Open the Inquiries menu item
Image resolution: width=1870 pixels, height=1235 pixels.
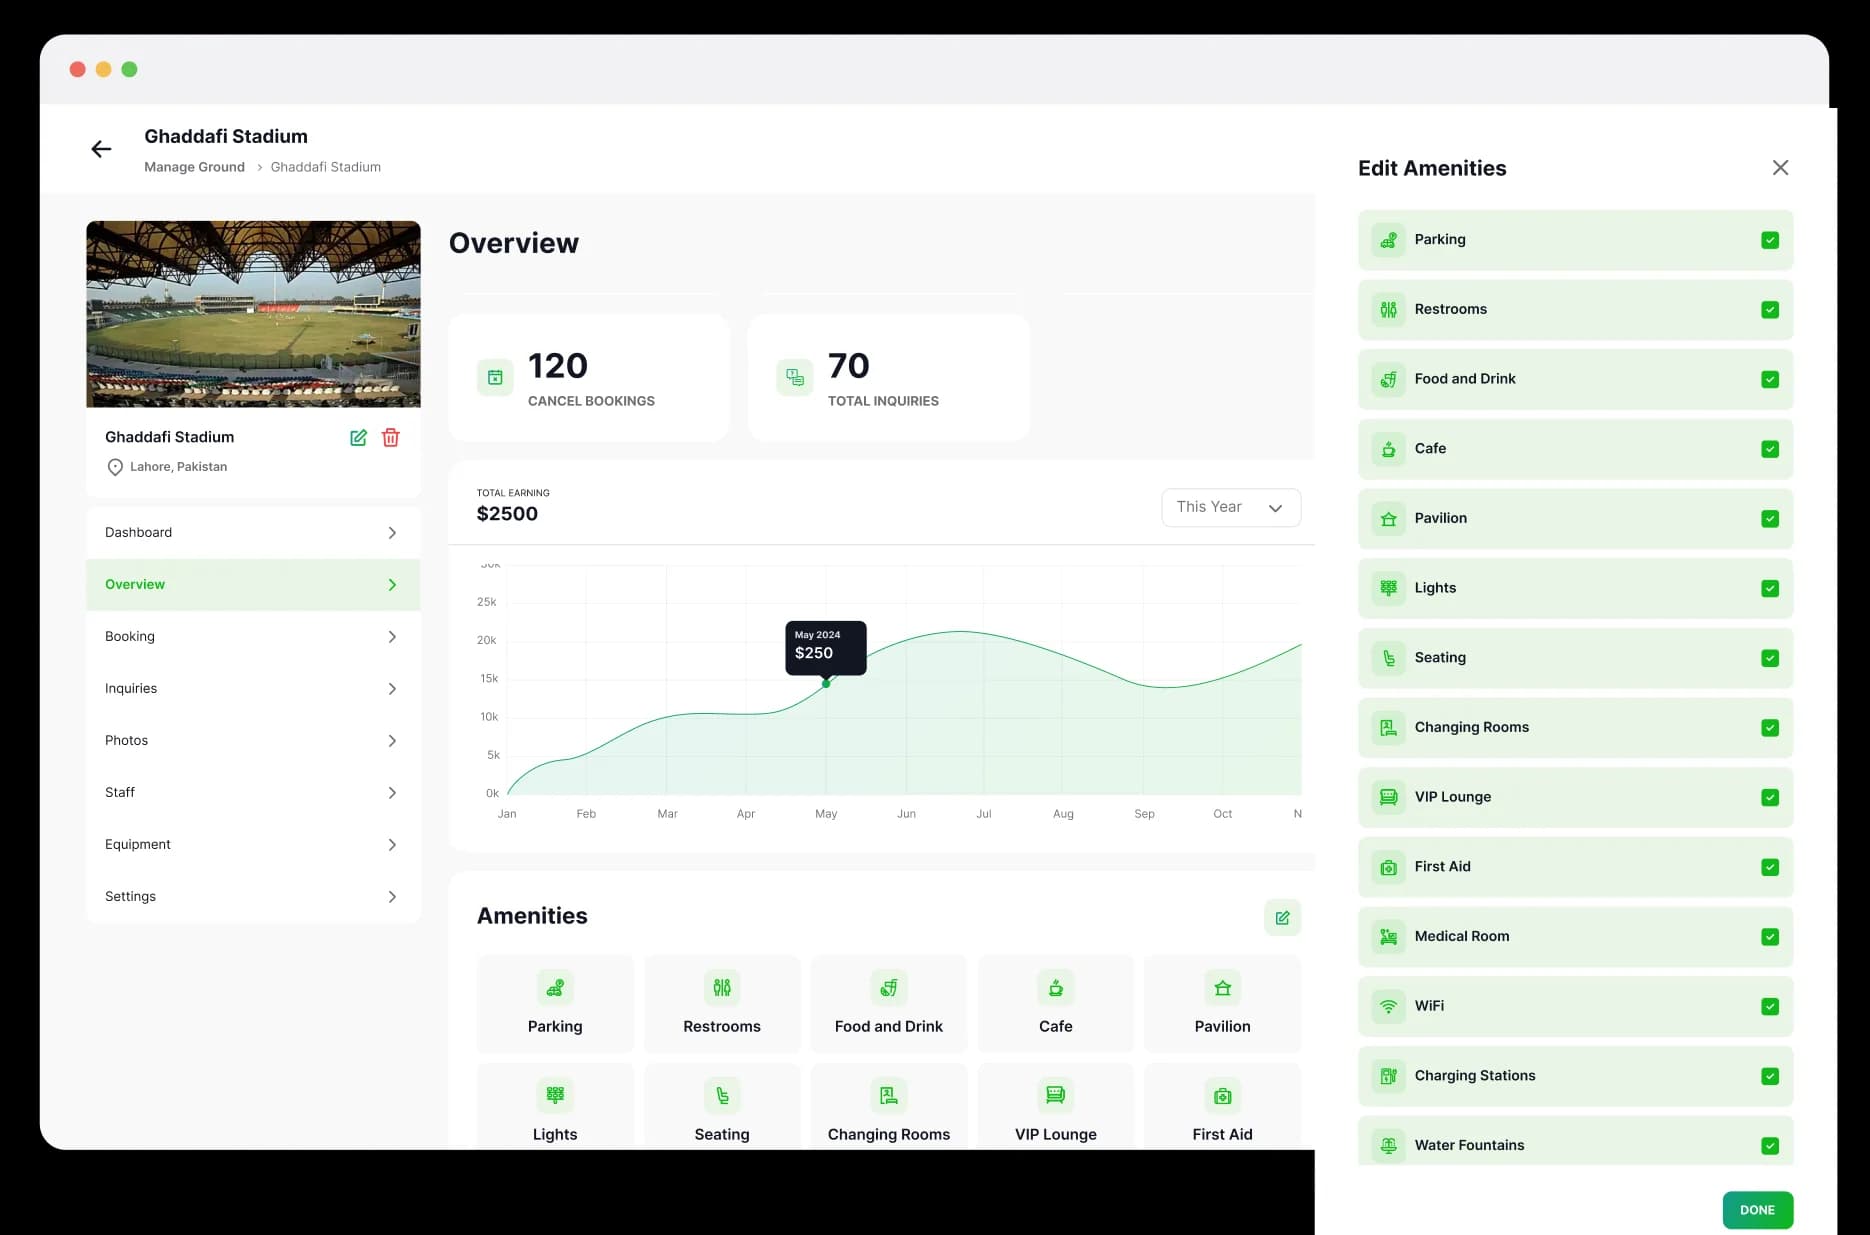253,689
